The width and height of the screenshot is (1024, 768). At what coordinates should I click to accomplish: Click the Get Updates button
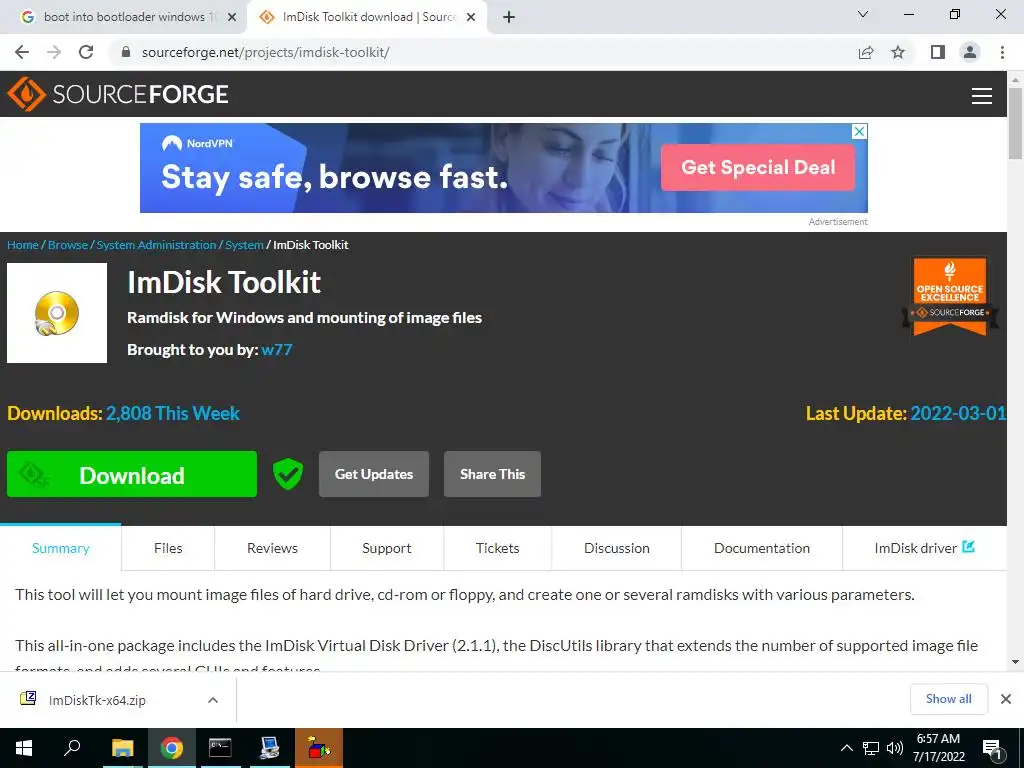[x=374, y=474]
